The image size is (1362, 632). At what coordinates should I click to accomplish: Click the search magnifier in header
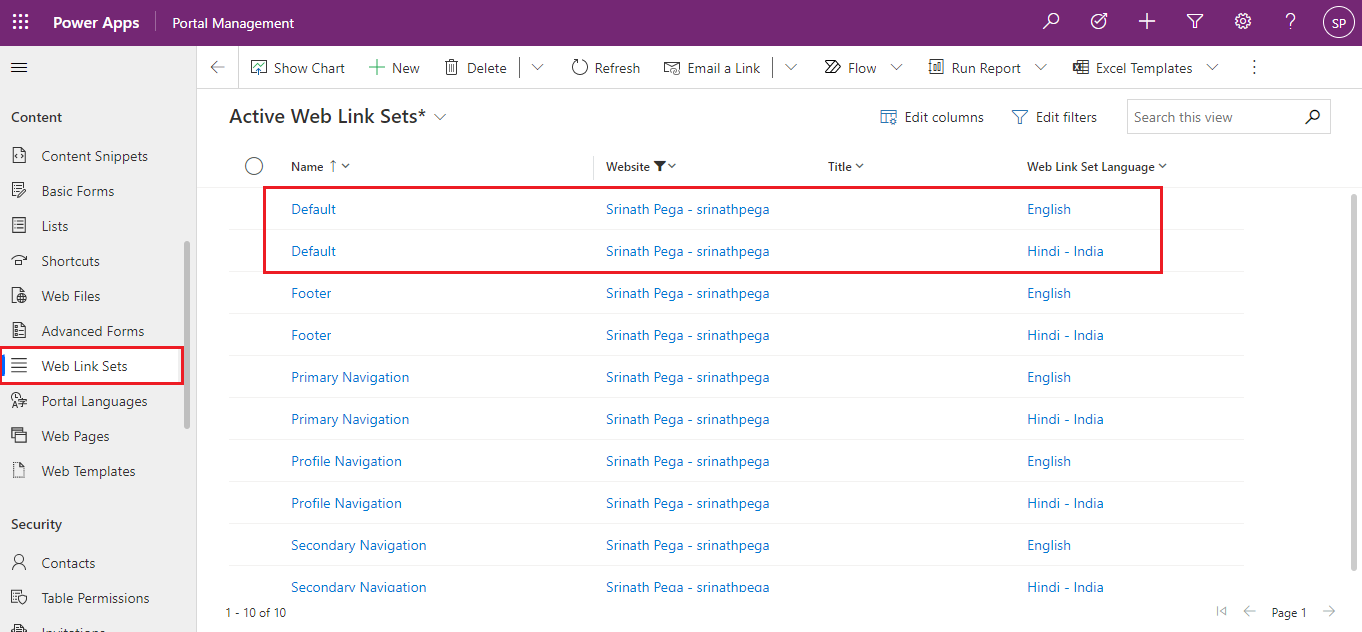click(x=1051, y=22)
